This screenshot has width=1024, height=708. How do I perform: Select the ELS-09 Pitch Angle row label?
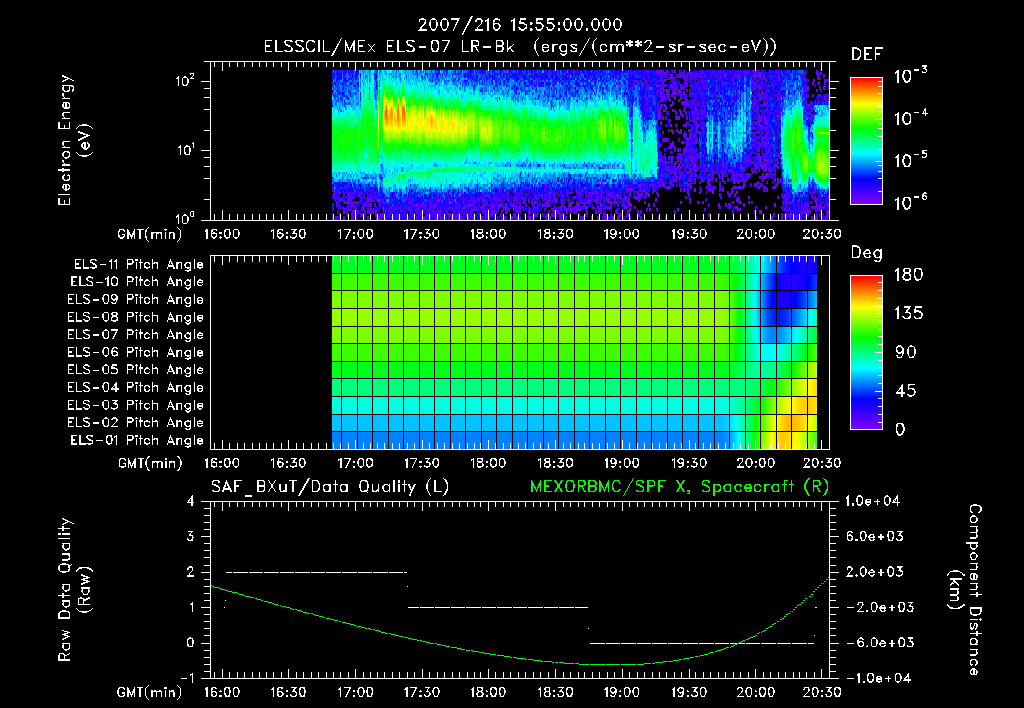point(135,299)
